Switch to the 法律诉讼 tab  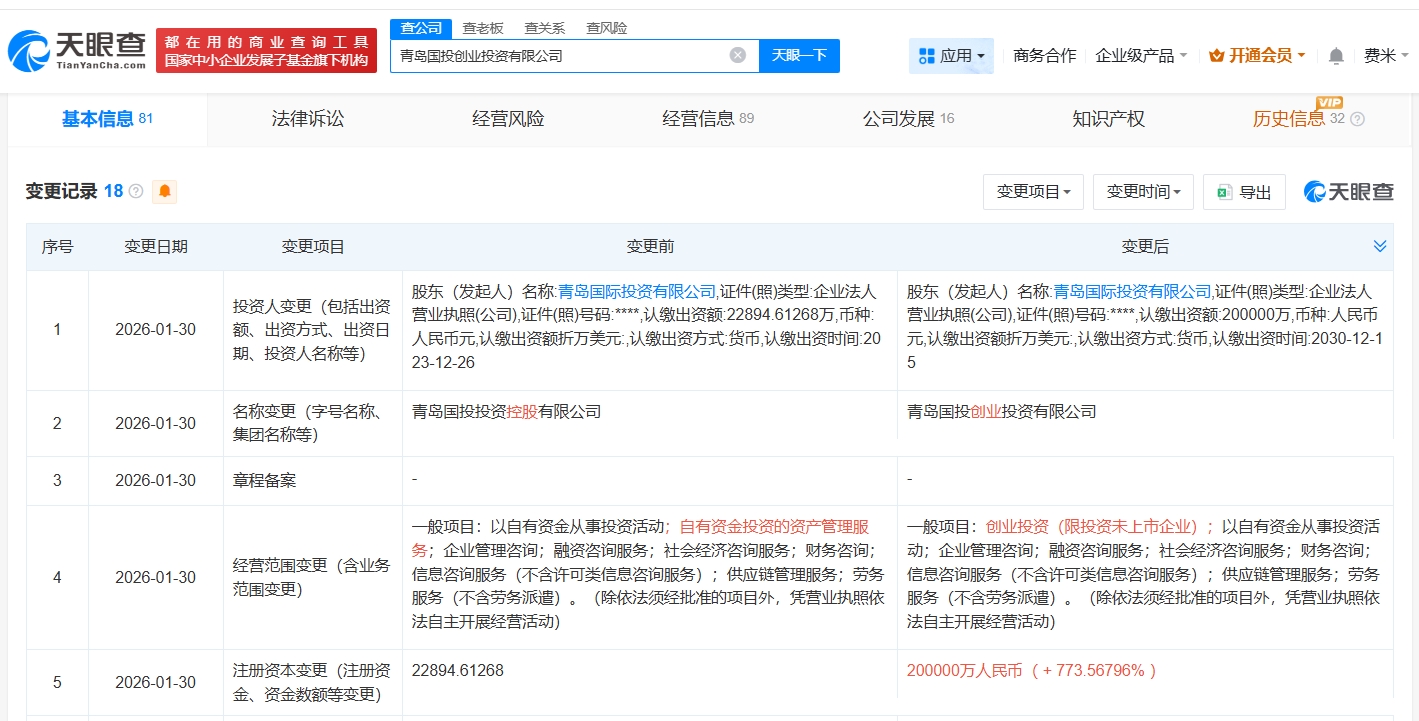point(308,119)
